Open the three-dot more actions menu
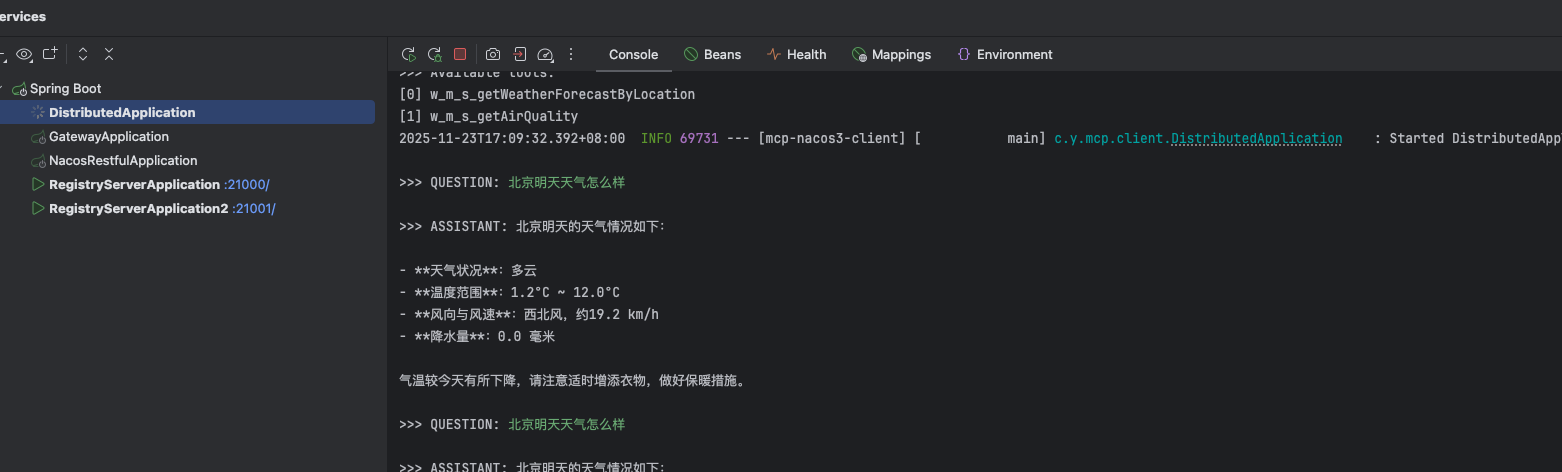The height and width of the screenshot is (472, 1562). pos(571,55)
